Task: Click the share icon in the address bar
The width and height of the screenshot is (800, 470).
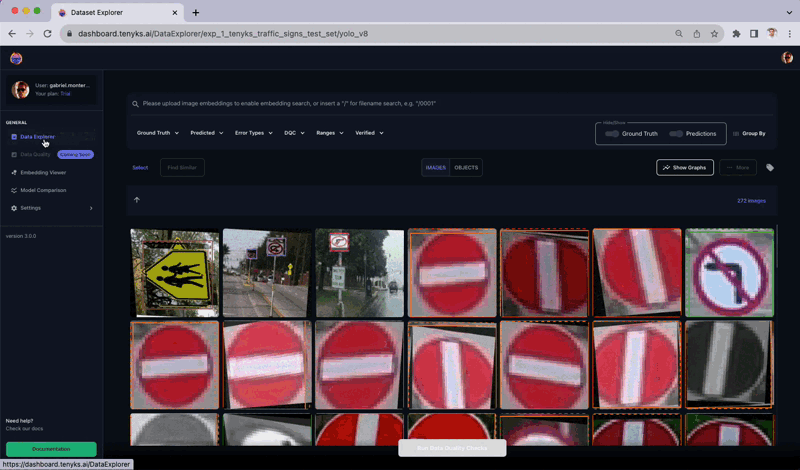Action: tap(696, 34)
